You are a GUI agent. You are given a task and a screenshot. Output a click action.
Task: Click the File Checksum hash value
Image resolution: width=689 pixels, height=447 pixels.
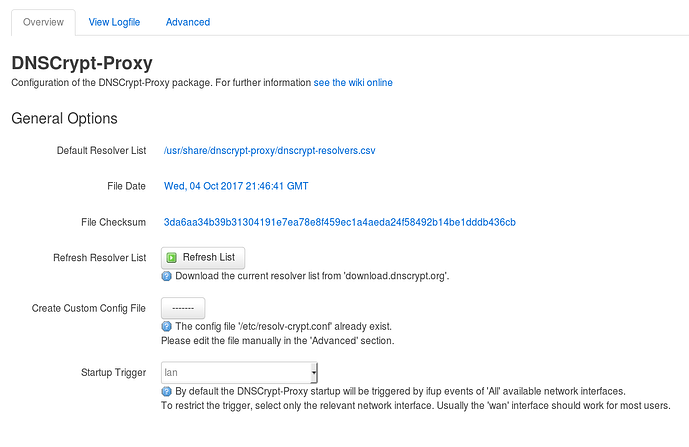tap(339, 221)
